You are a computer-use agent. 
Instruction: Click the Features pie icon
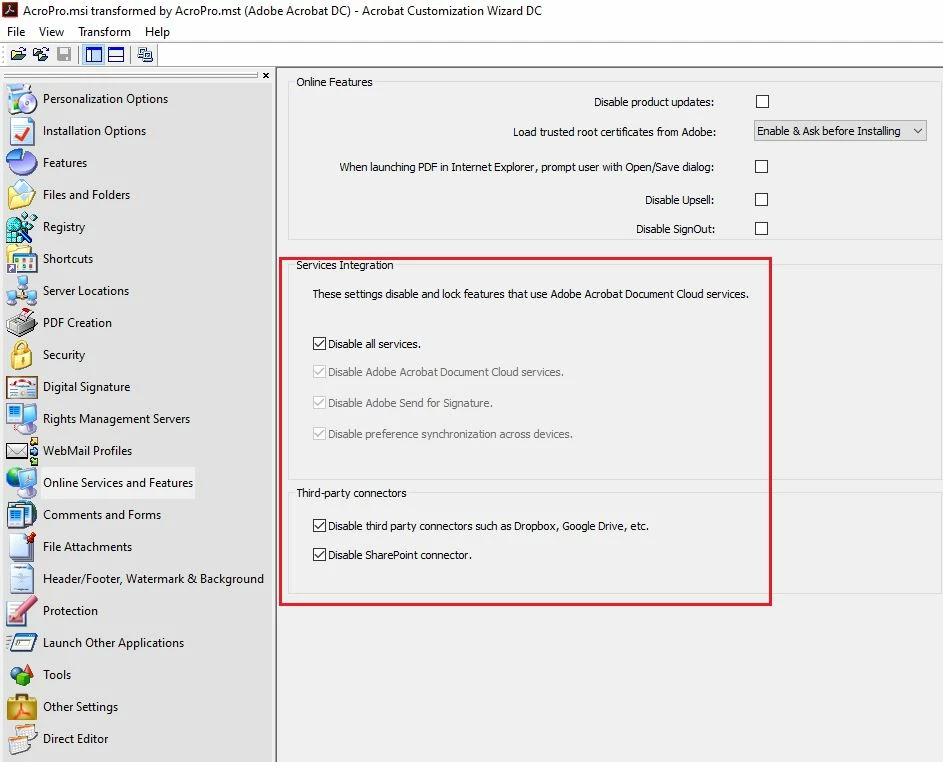click(x=22, y=162)
